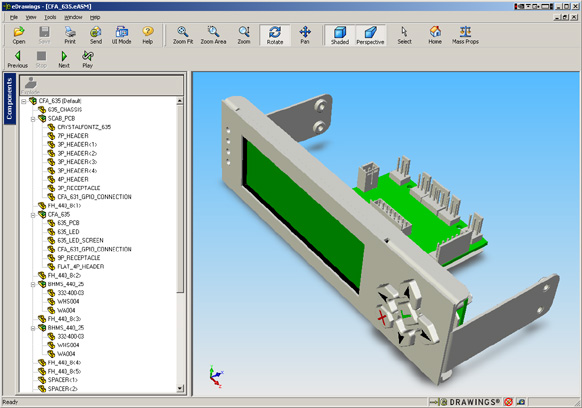Open Help from the toolbar
The height and width of the screenshot is (408, 582).
[x=148, y=36]
